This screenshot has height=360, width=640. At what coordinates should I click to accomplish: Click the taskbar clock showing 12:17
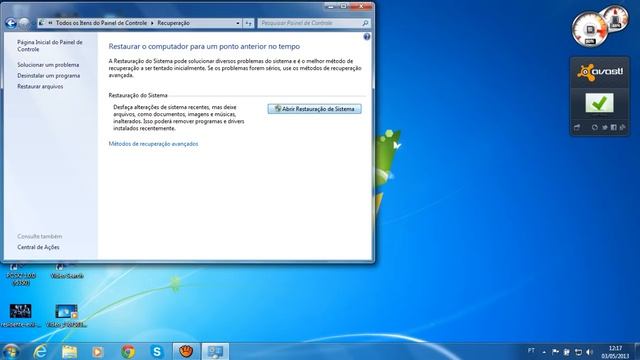click(x=615, y=352)
